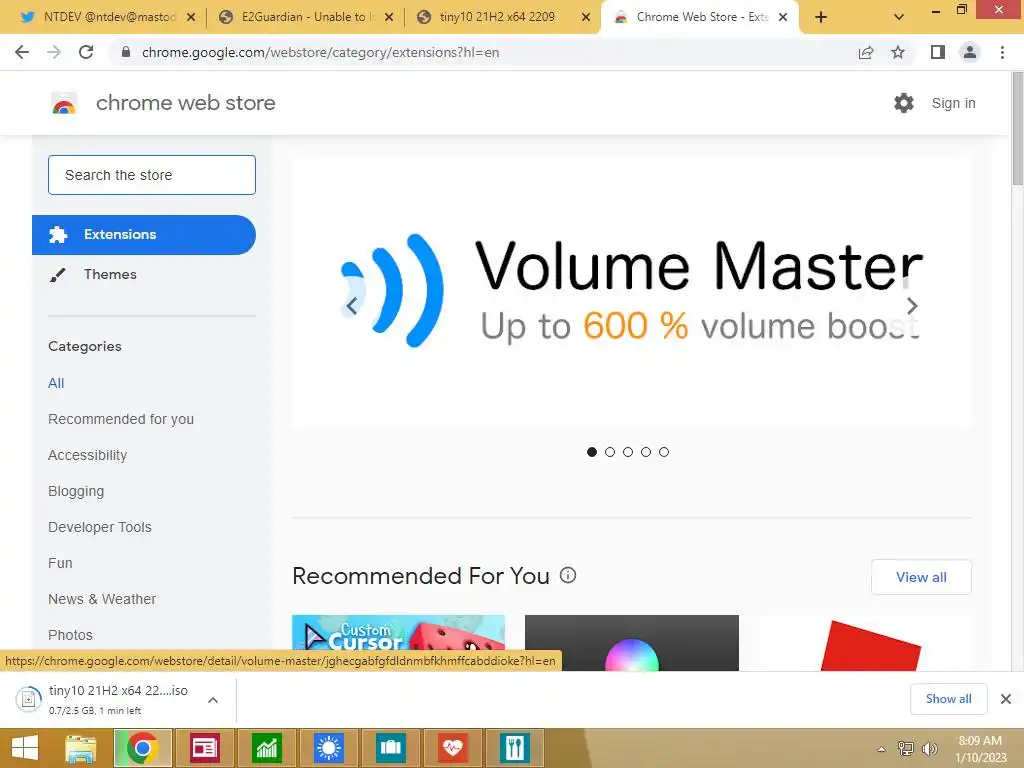Go back using browser back arrow
The height and width of the screenshot is (768, 1024).
tap(22, 52)
